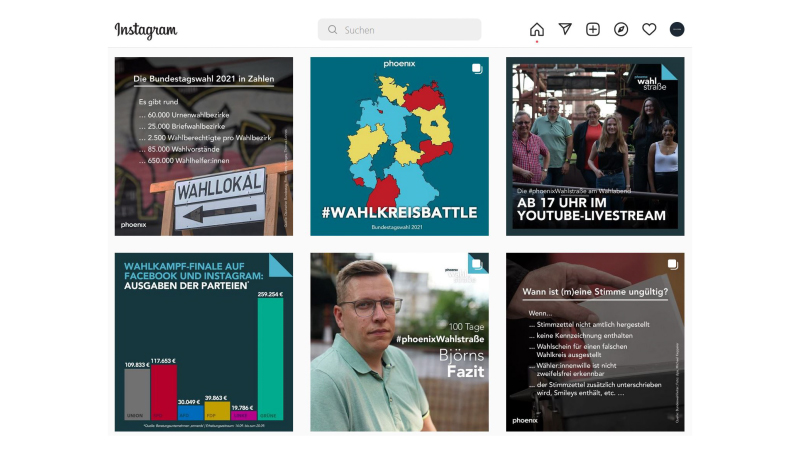Click the green GRÜNE bar in chart

point(270,359)
